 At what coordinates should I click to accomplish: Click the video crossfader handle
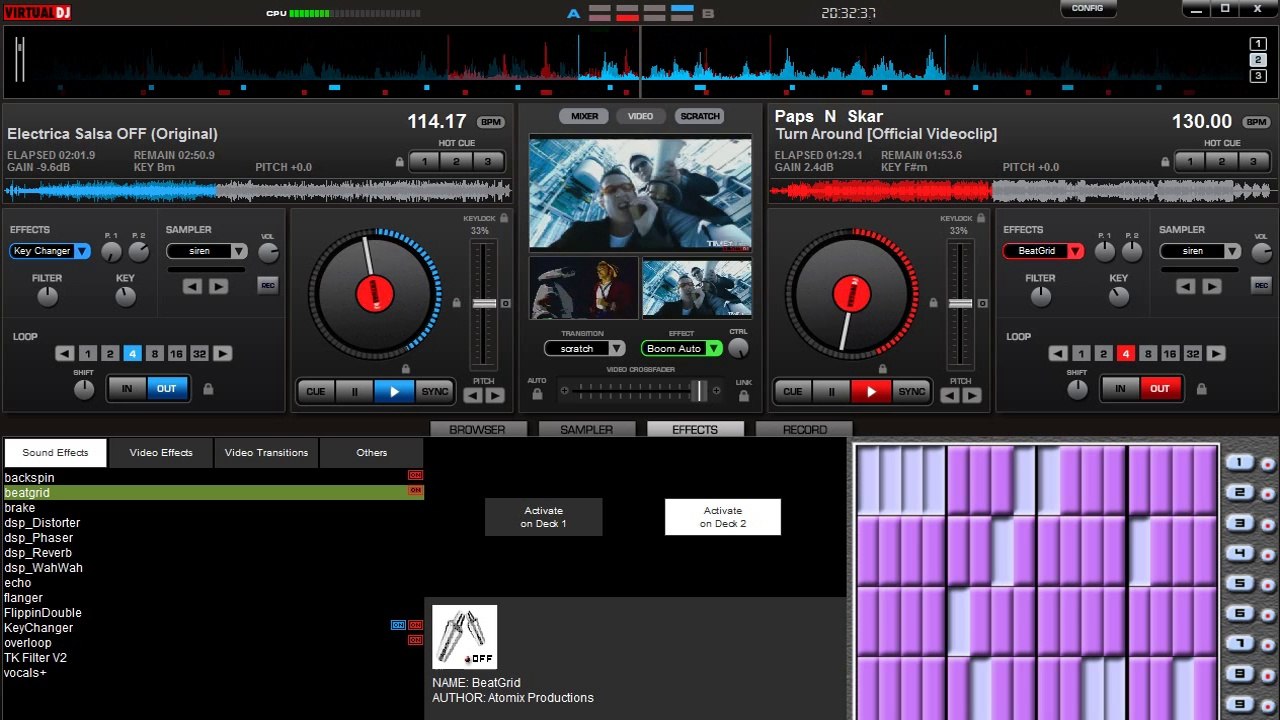tap(701, 391)
